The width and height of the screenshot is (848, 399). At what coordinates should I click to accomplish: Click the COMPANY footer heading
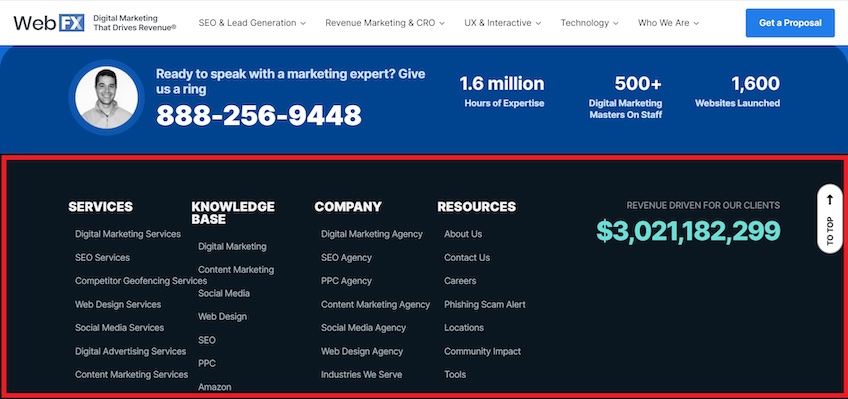(x=348, y=207)
